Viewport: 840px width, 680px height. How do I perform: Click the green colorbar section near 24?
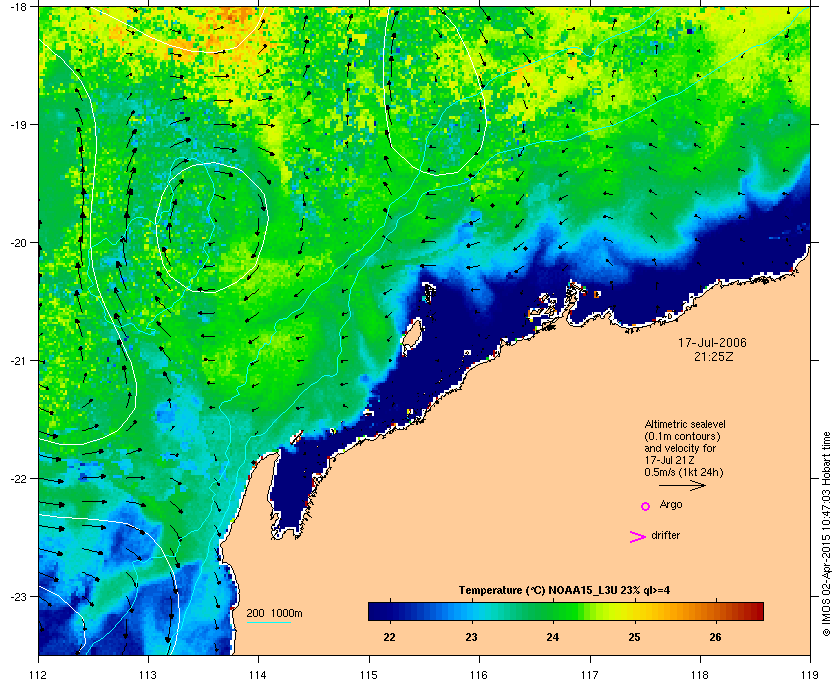pos(553,611)
